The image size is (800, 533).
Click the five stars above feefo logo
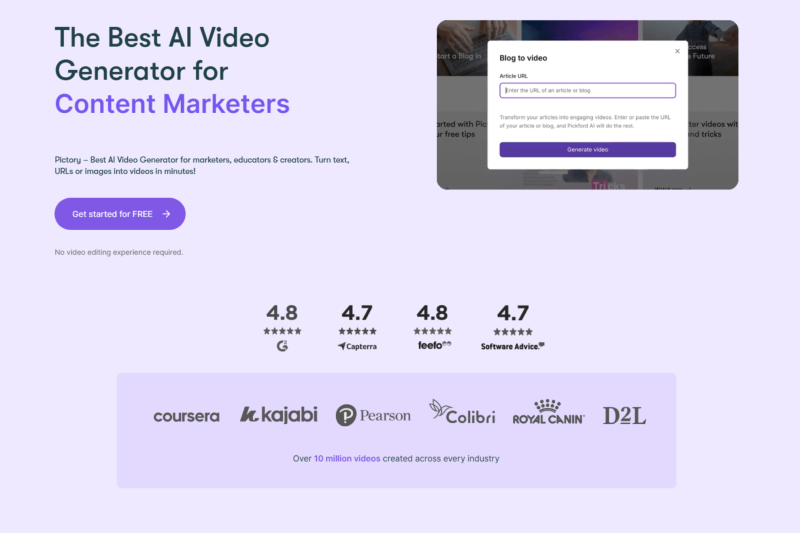pos(433,331)
